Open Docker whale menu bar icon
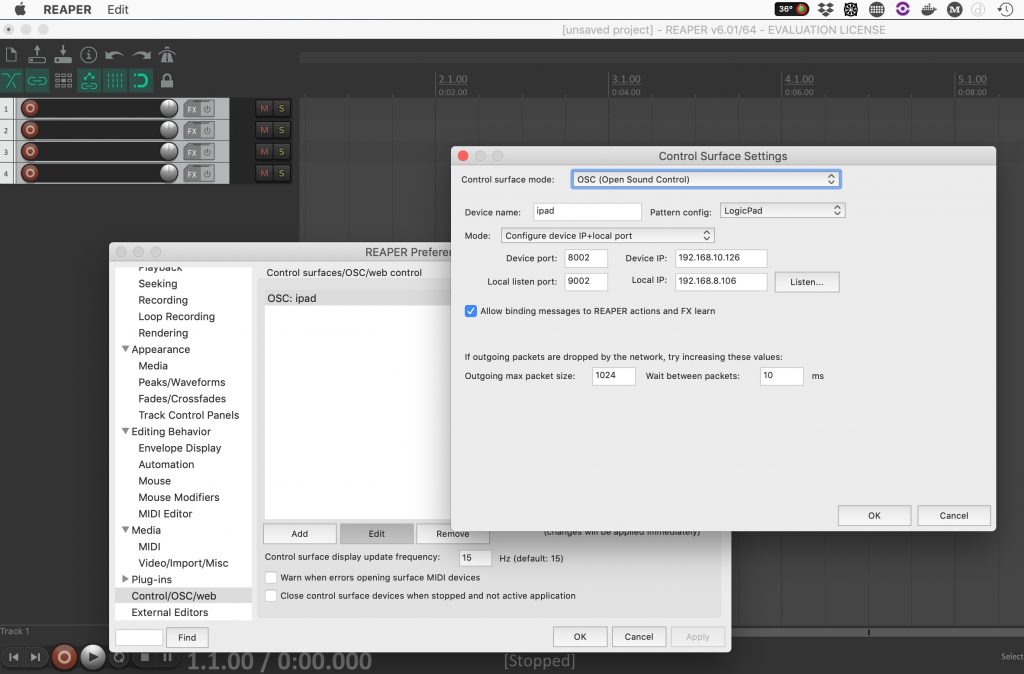This screenshot has height=674, width=1024. (929, 9)
